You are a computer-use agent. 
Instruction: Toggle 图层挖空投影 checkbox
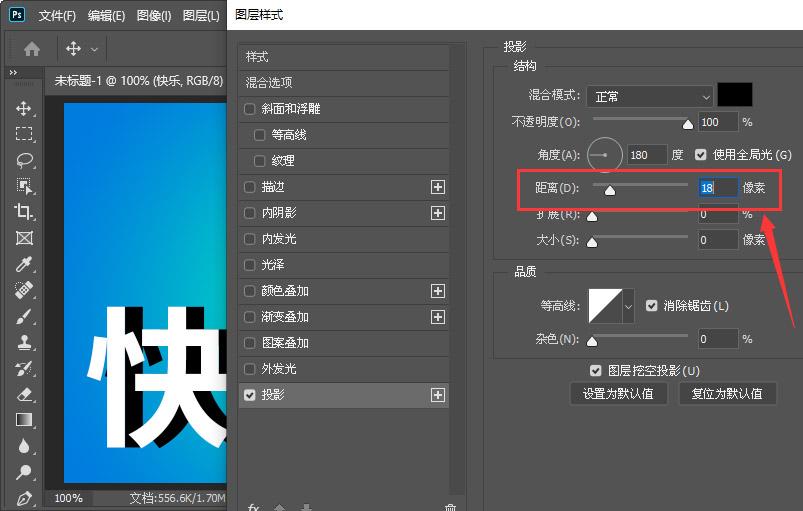pyautogui.click(x=596, y=370)
